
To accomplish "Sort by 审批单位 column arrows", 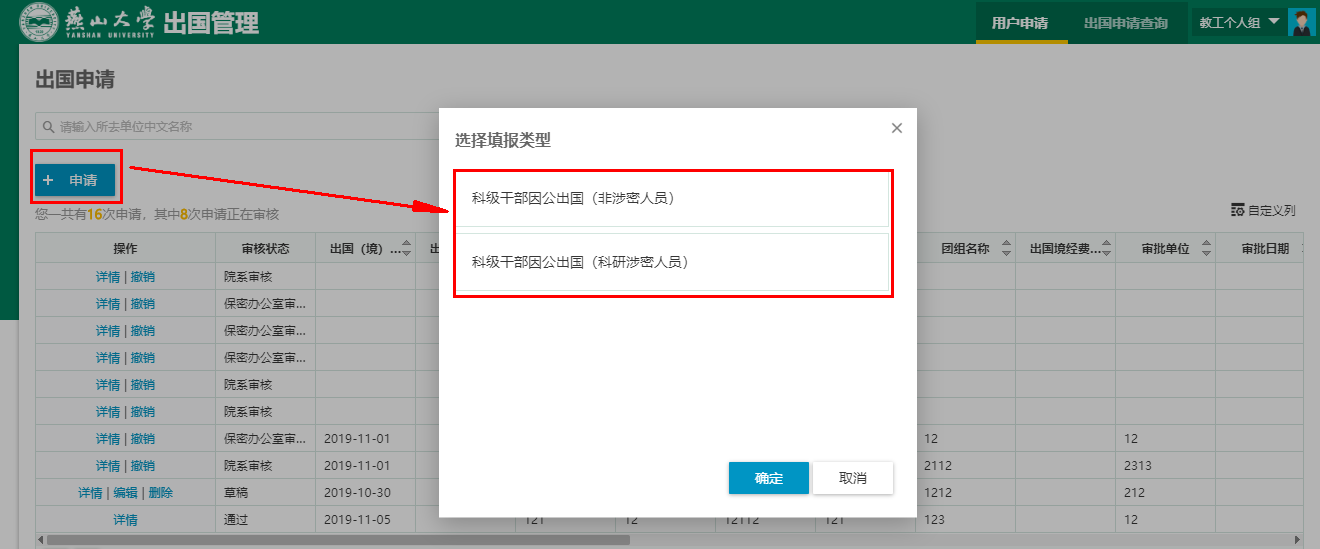I will 1207,249.
